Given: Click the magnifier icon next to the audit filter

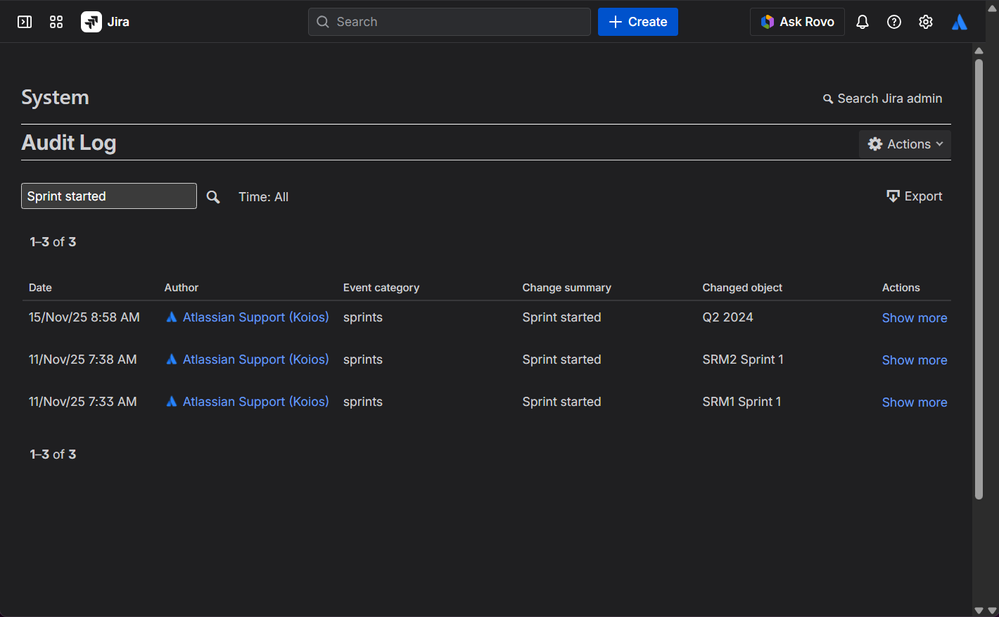Looking at the screenshot, I should 213,197.
